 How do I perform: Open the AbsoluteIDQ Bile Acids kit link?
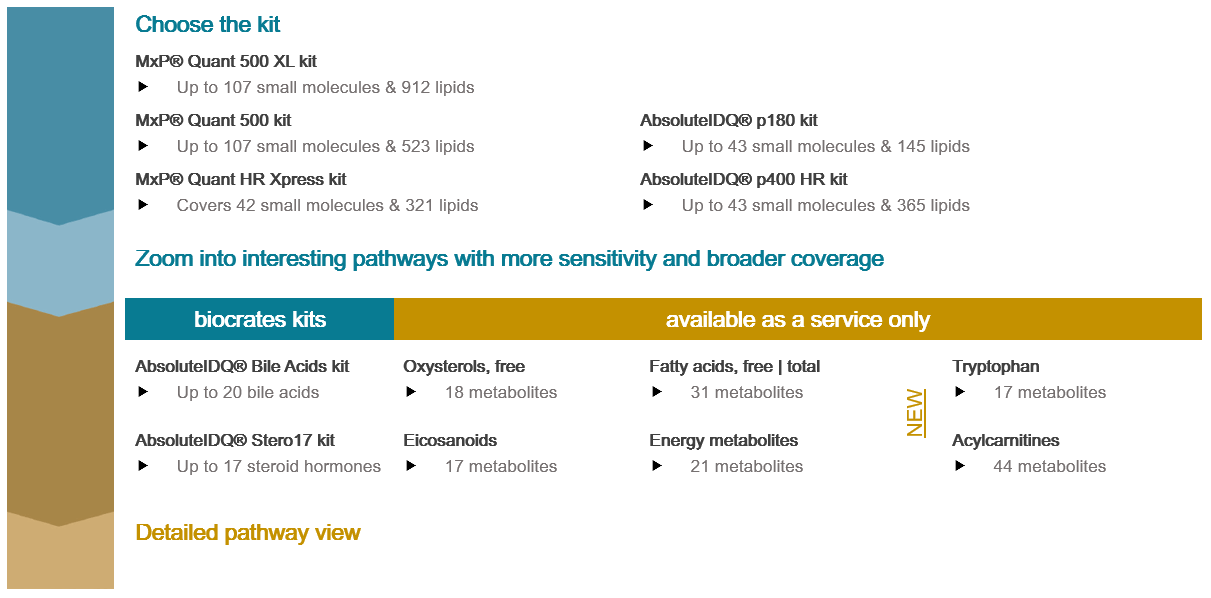(242, 366)
